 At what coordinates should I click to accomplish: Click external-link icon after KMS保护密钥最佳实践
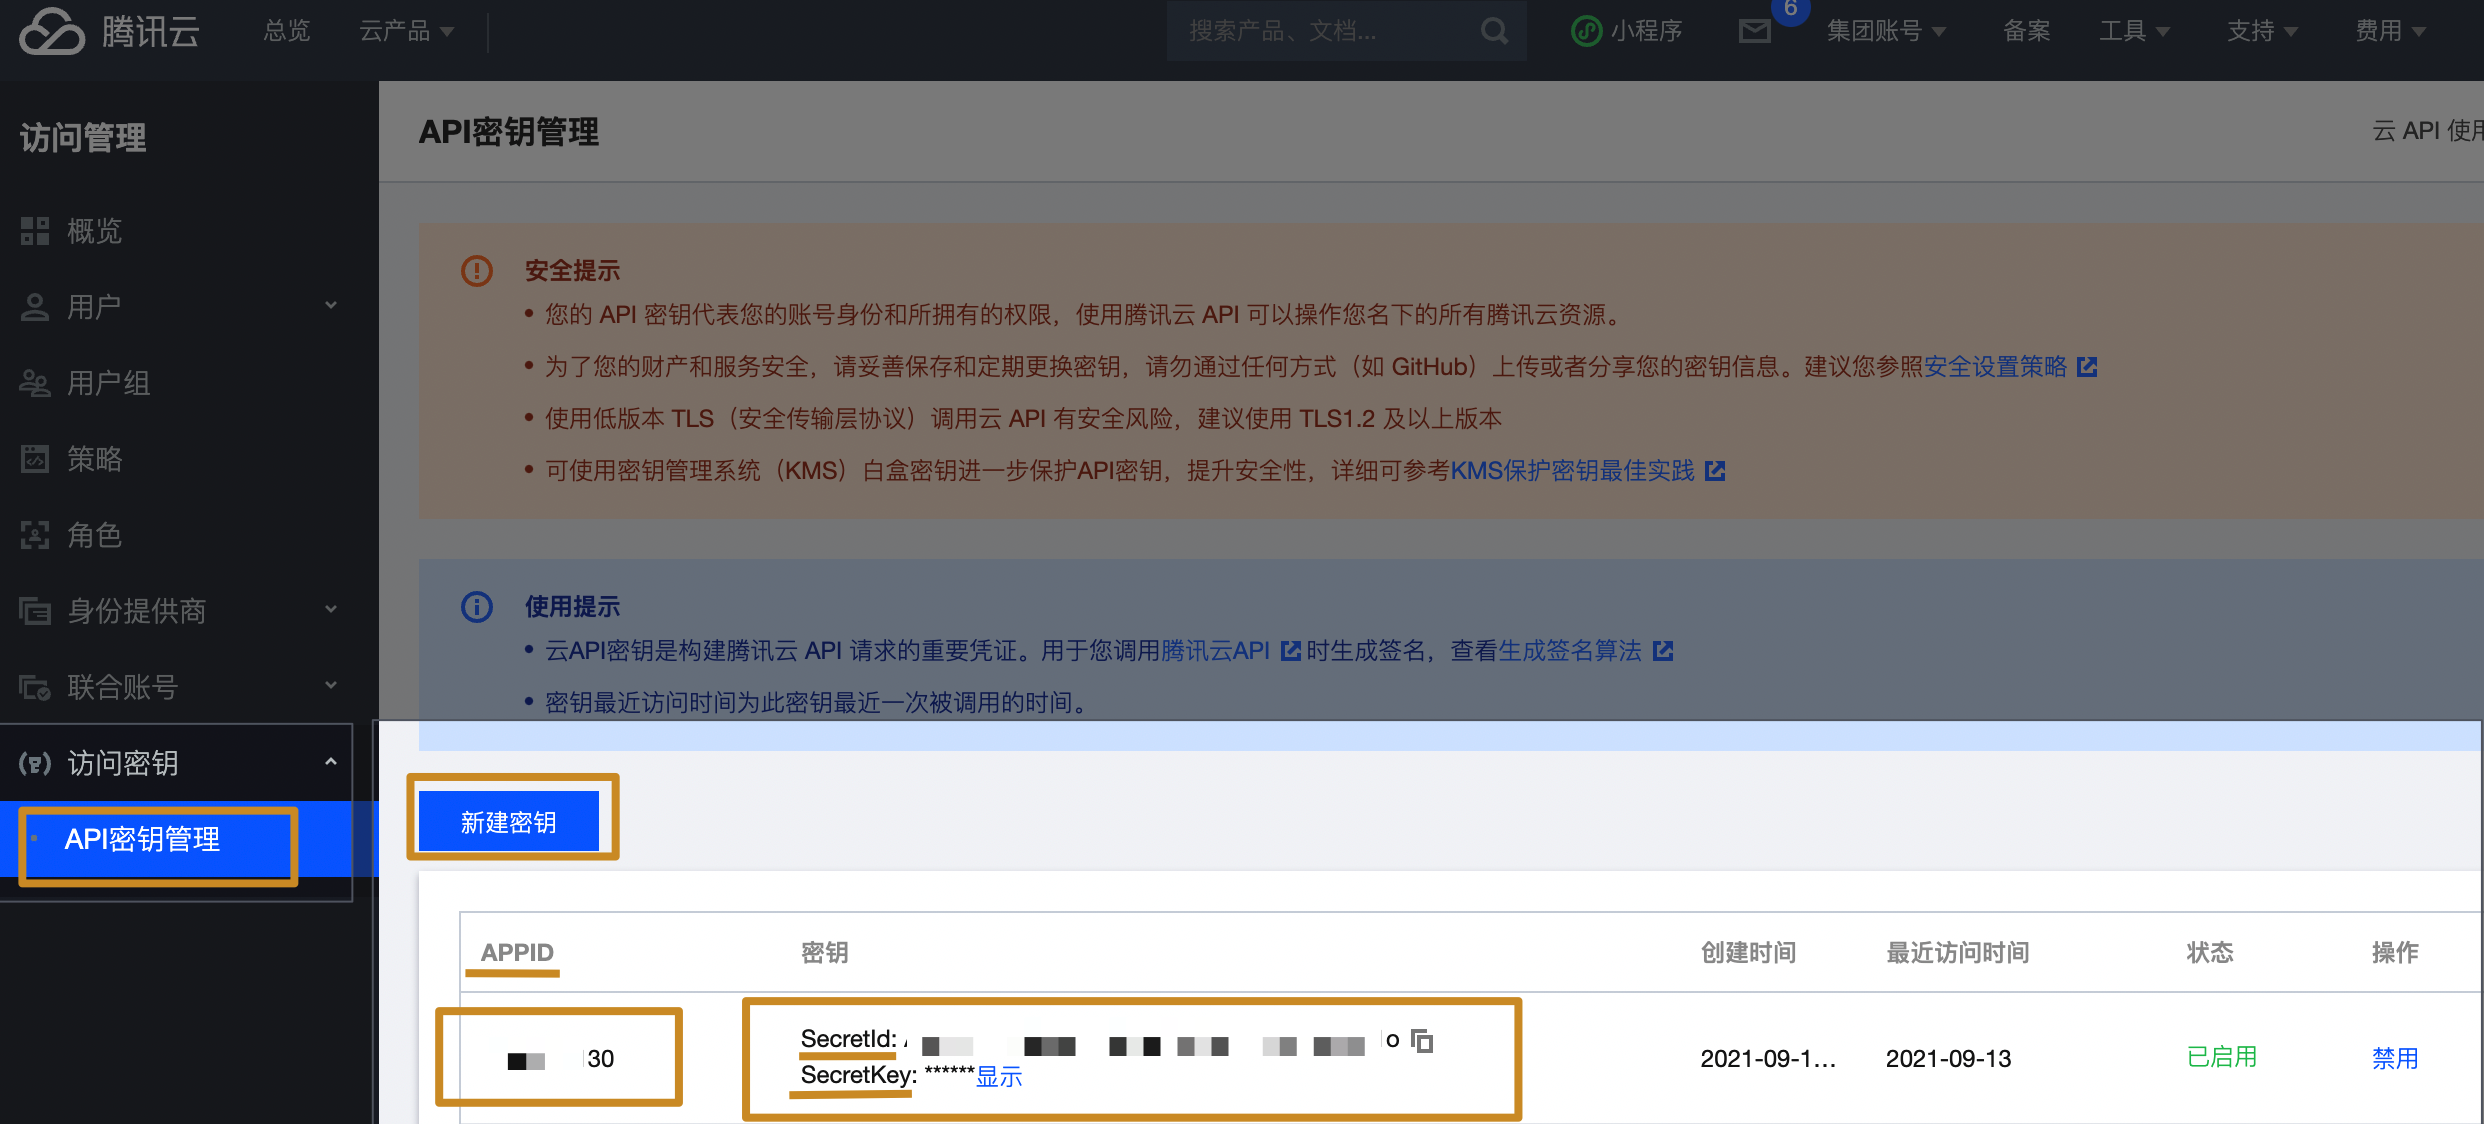(1715, 471)
